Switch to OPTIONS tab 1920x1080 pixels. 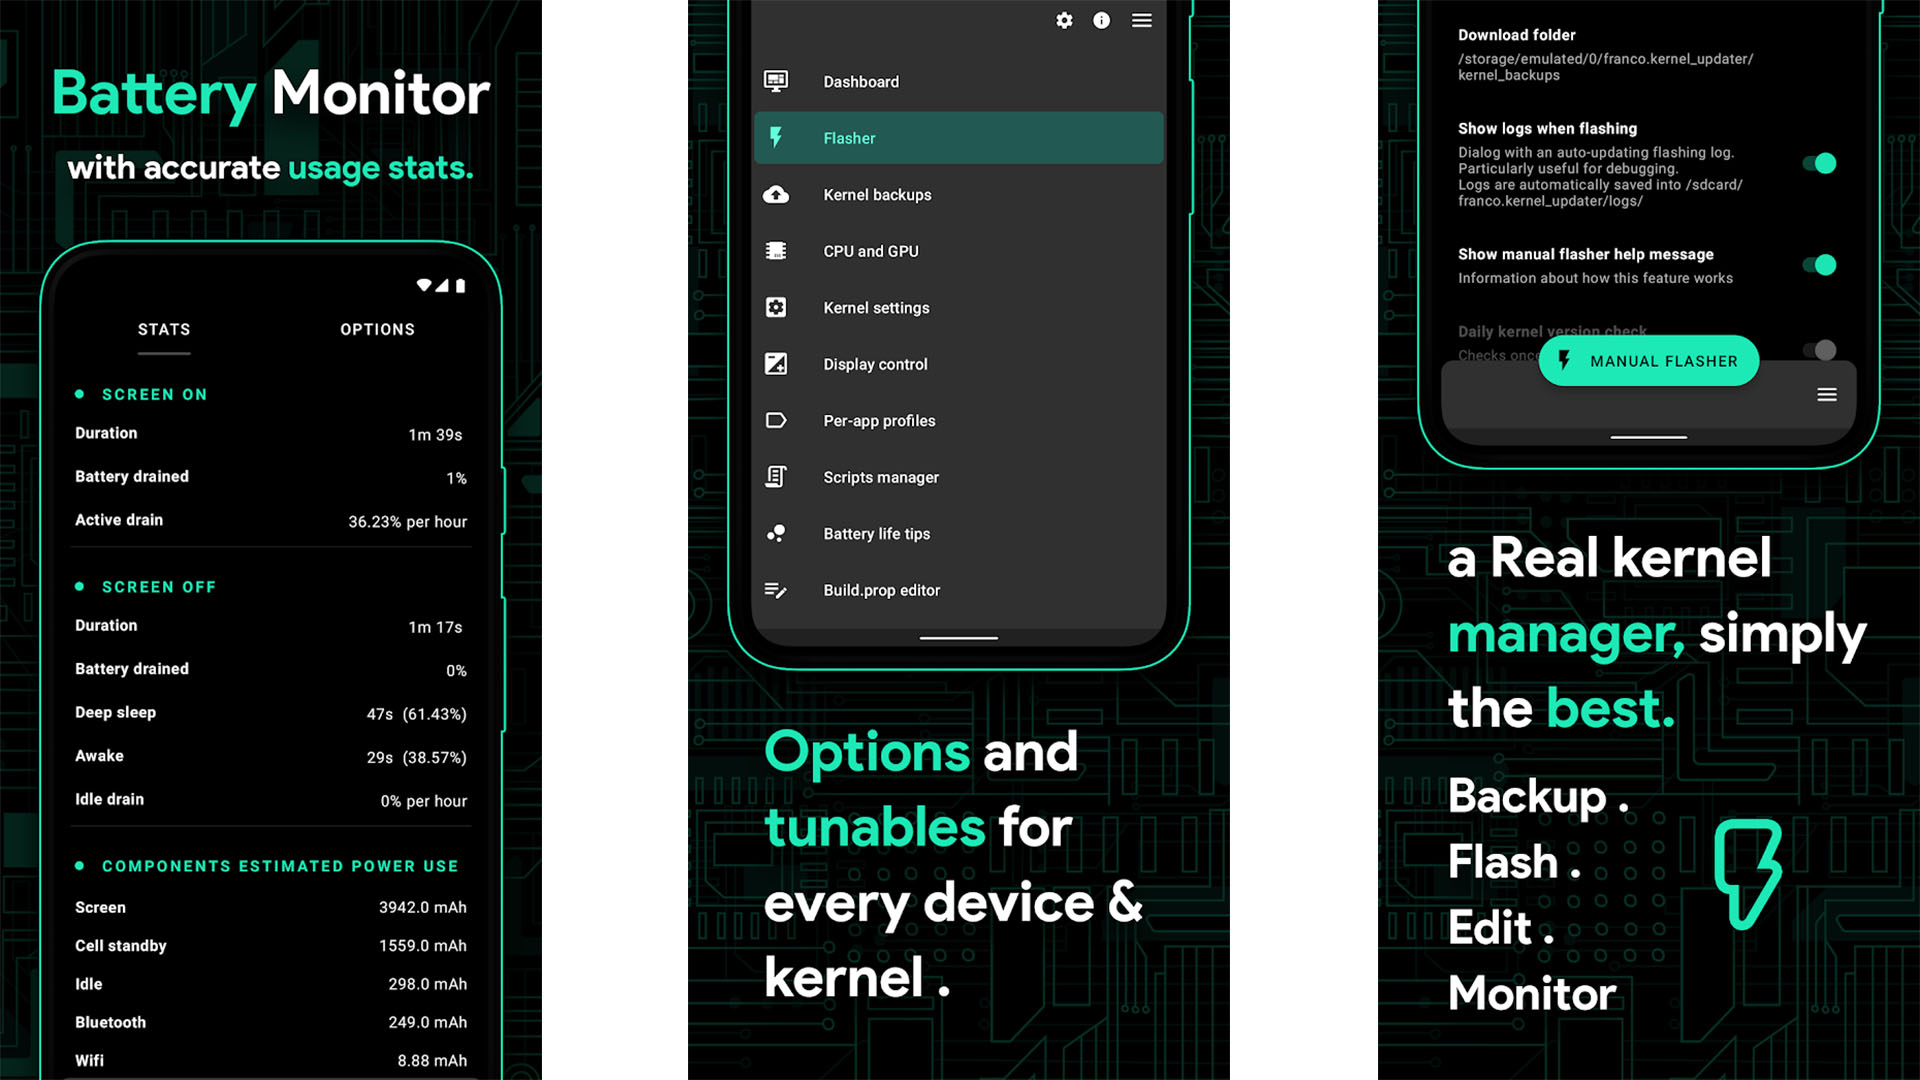pos(377,328)
